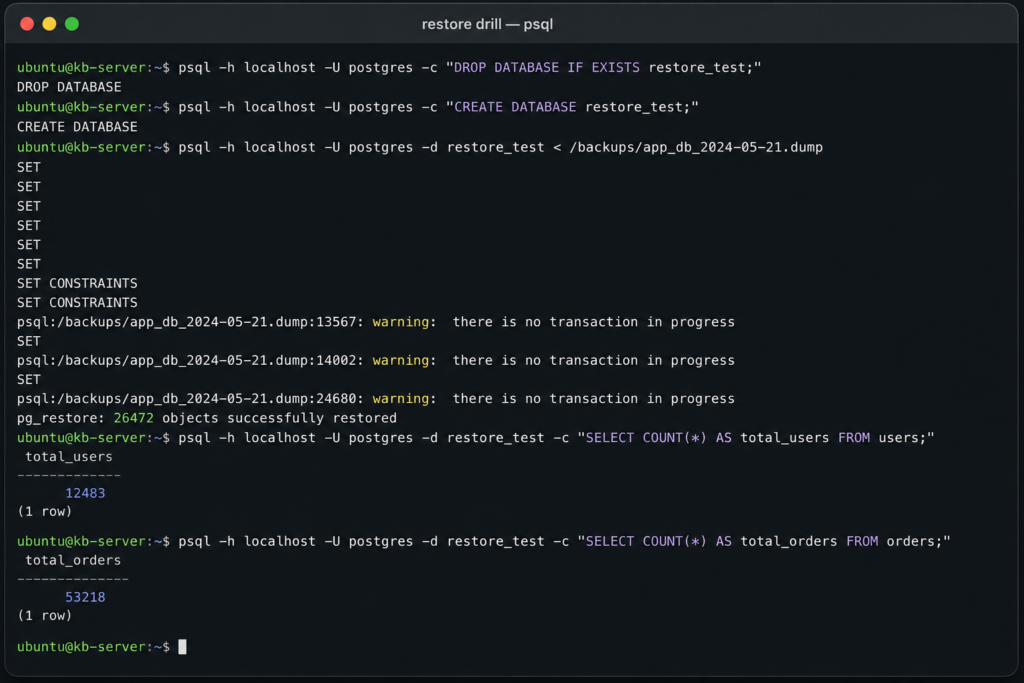The image size is (1024, 683).
Task: Close the restore drill terminal window
Action: 27,24
